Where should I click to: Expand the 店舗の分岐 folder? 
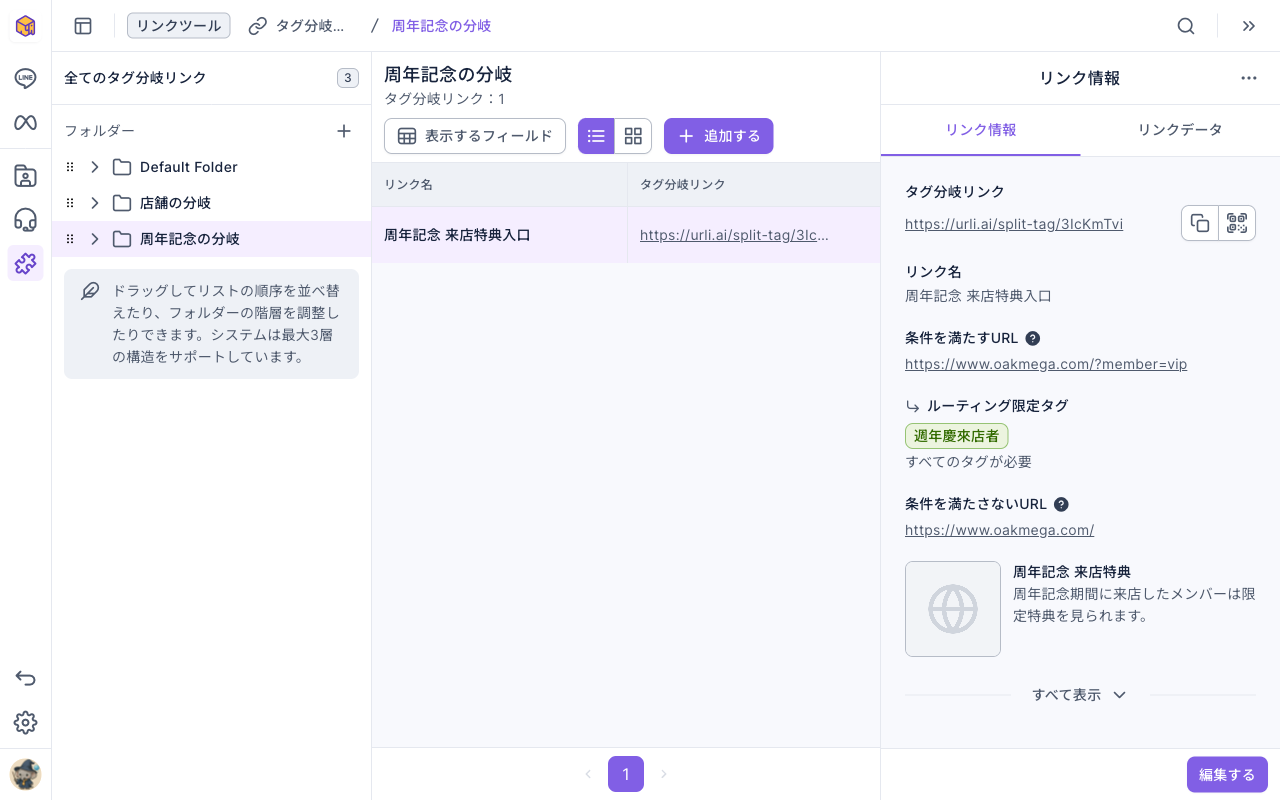pos(95,203)
